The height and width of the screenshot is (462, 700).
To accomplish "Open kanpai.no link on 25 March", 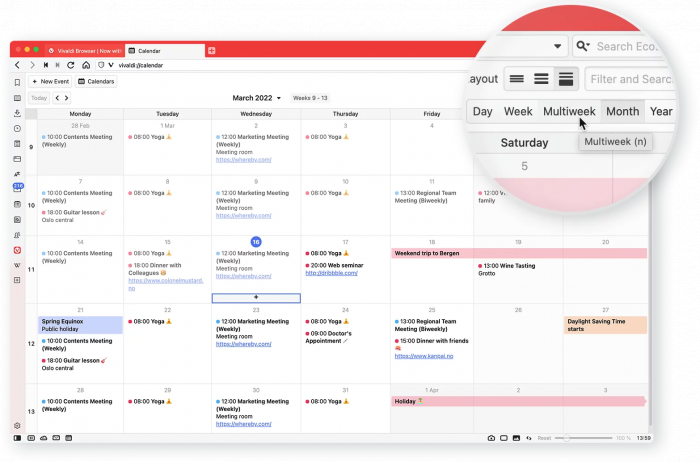I will pos(424,356).
